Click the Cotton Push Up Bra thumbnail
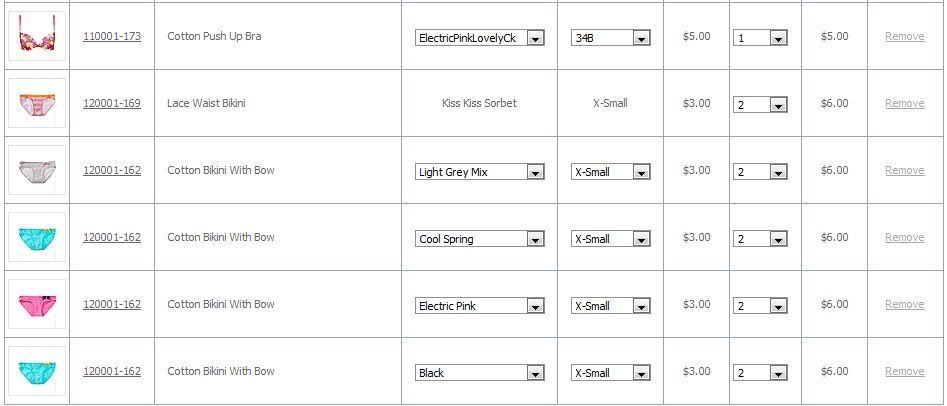947x406 pixels. pos(37,36)
